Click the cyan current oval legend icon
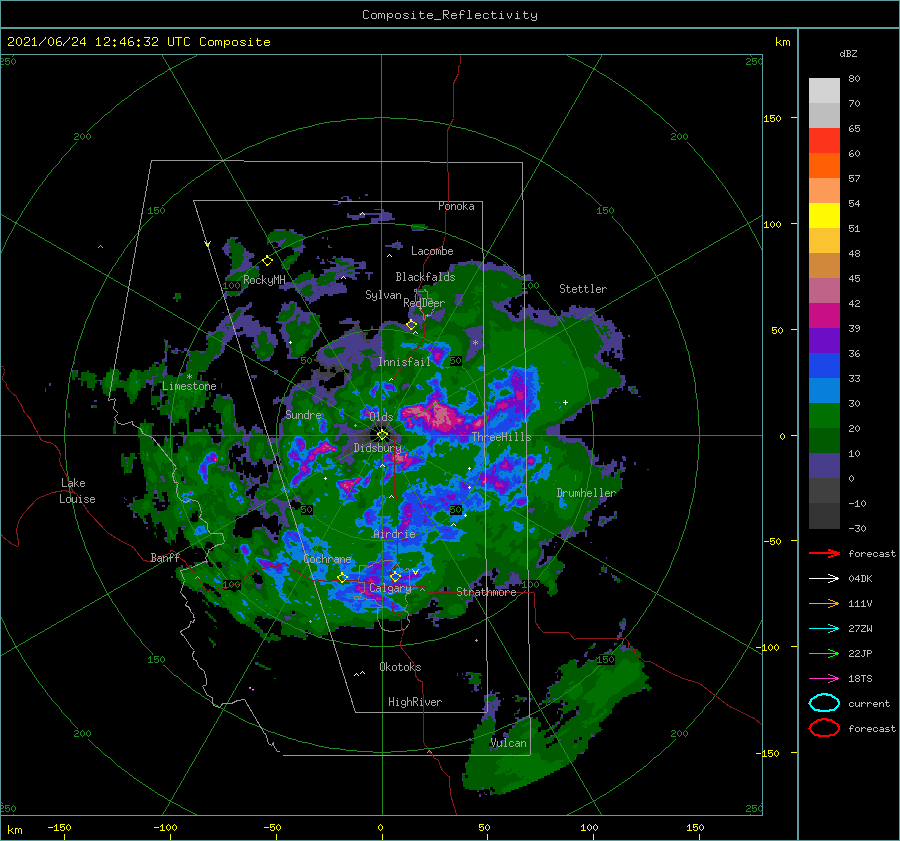 click(x=824, y=703)
